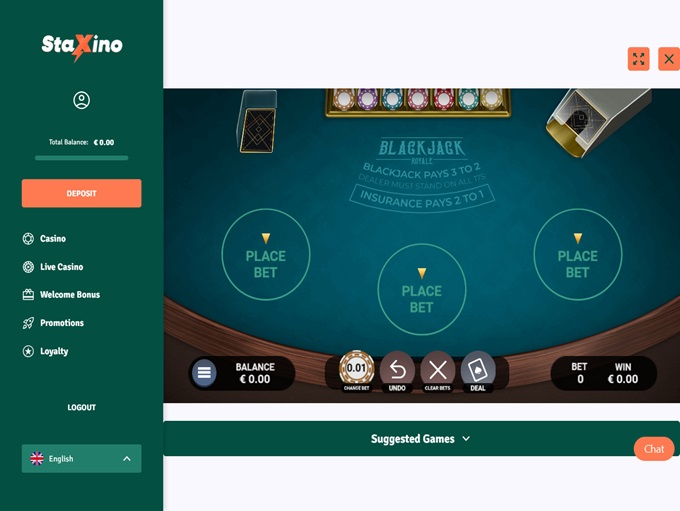680x511 pixels.
Task: Undo the last bet
Action: coord(397,372)
